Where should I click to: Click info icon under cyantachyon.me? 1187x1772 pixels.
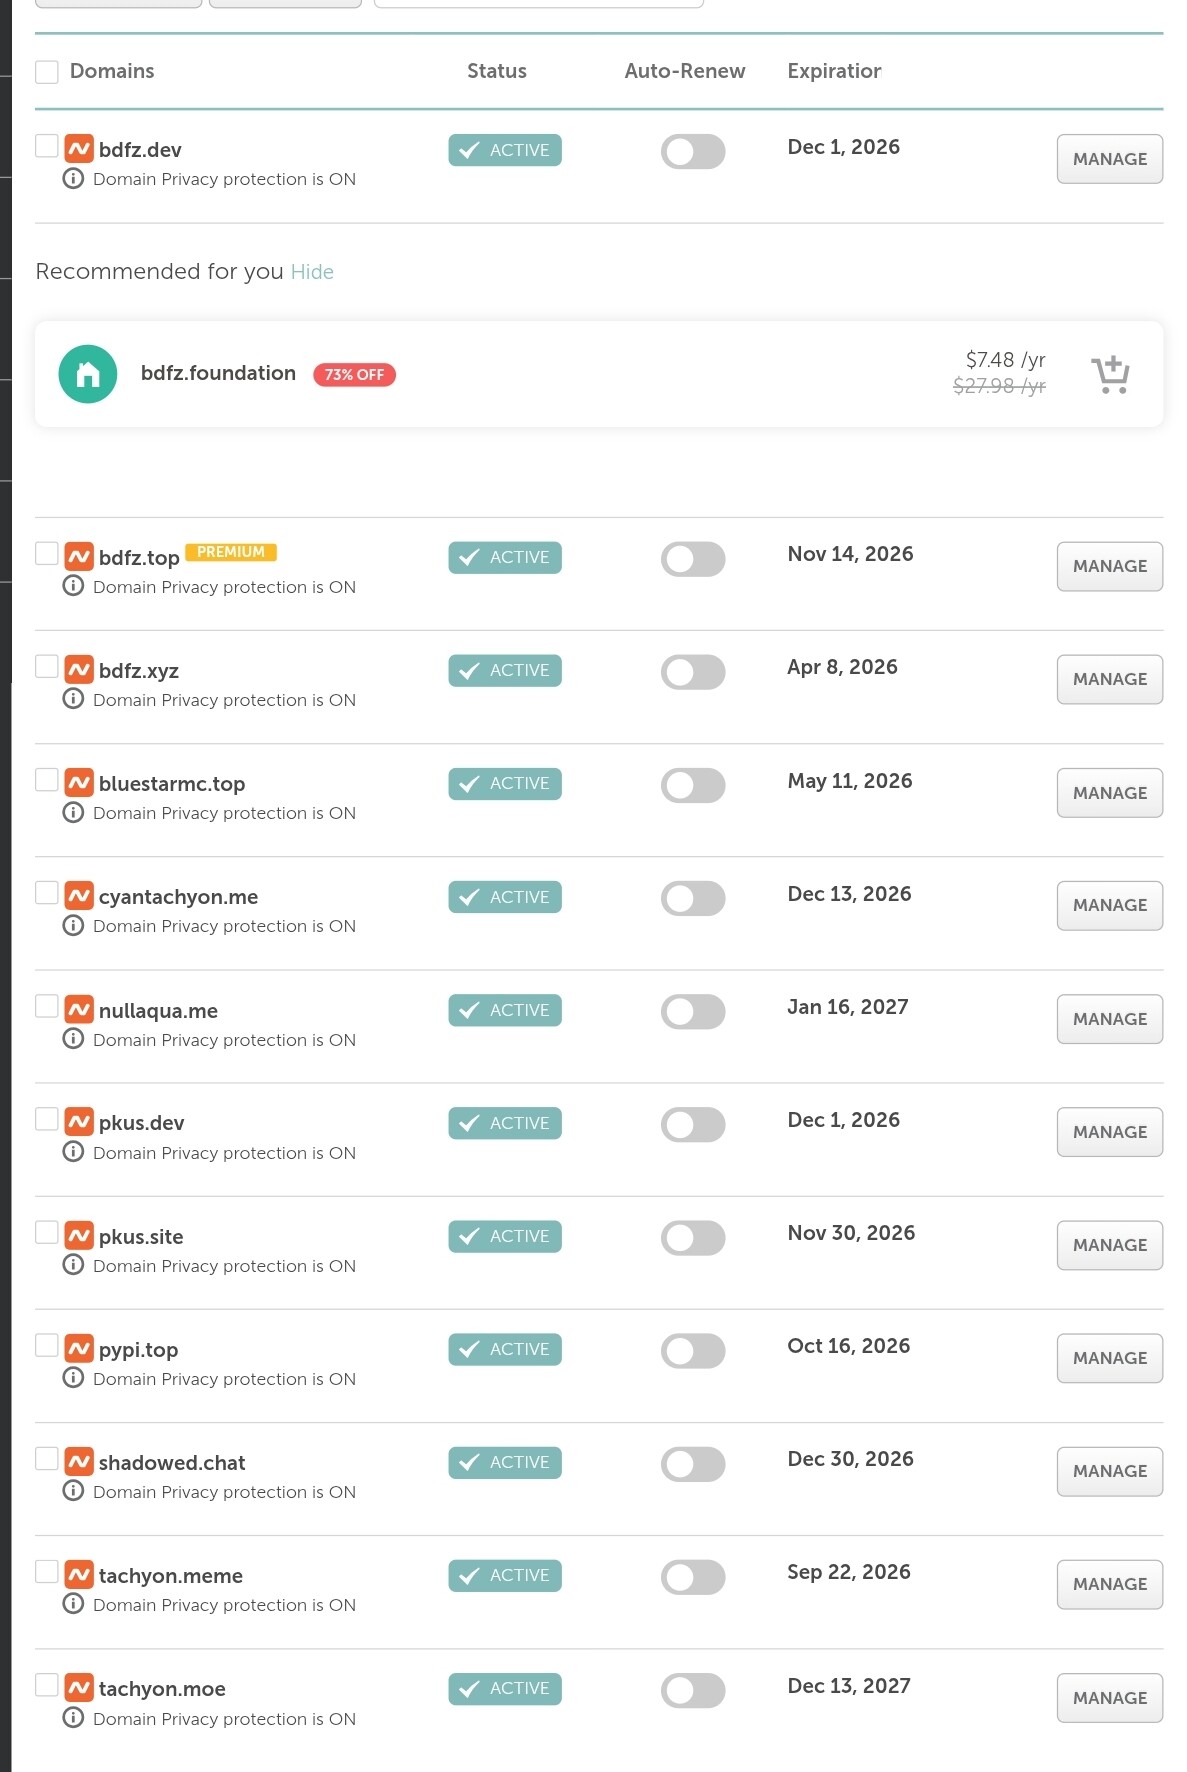pyautogui.click(x=73, y=926)
